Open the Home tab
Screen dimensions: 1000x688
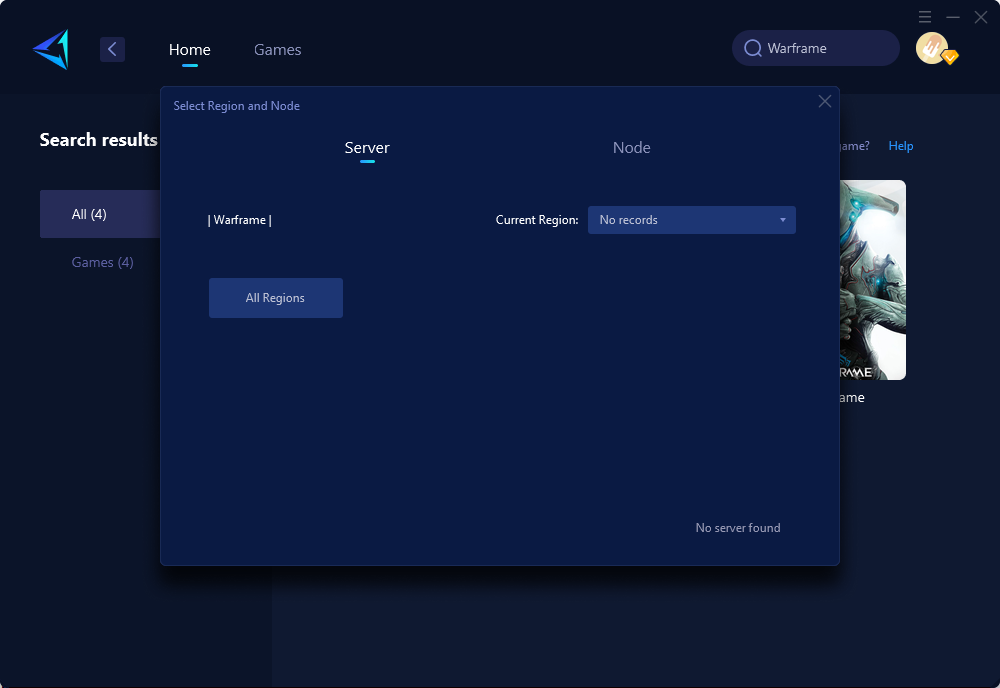coord(189,50)
